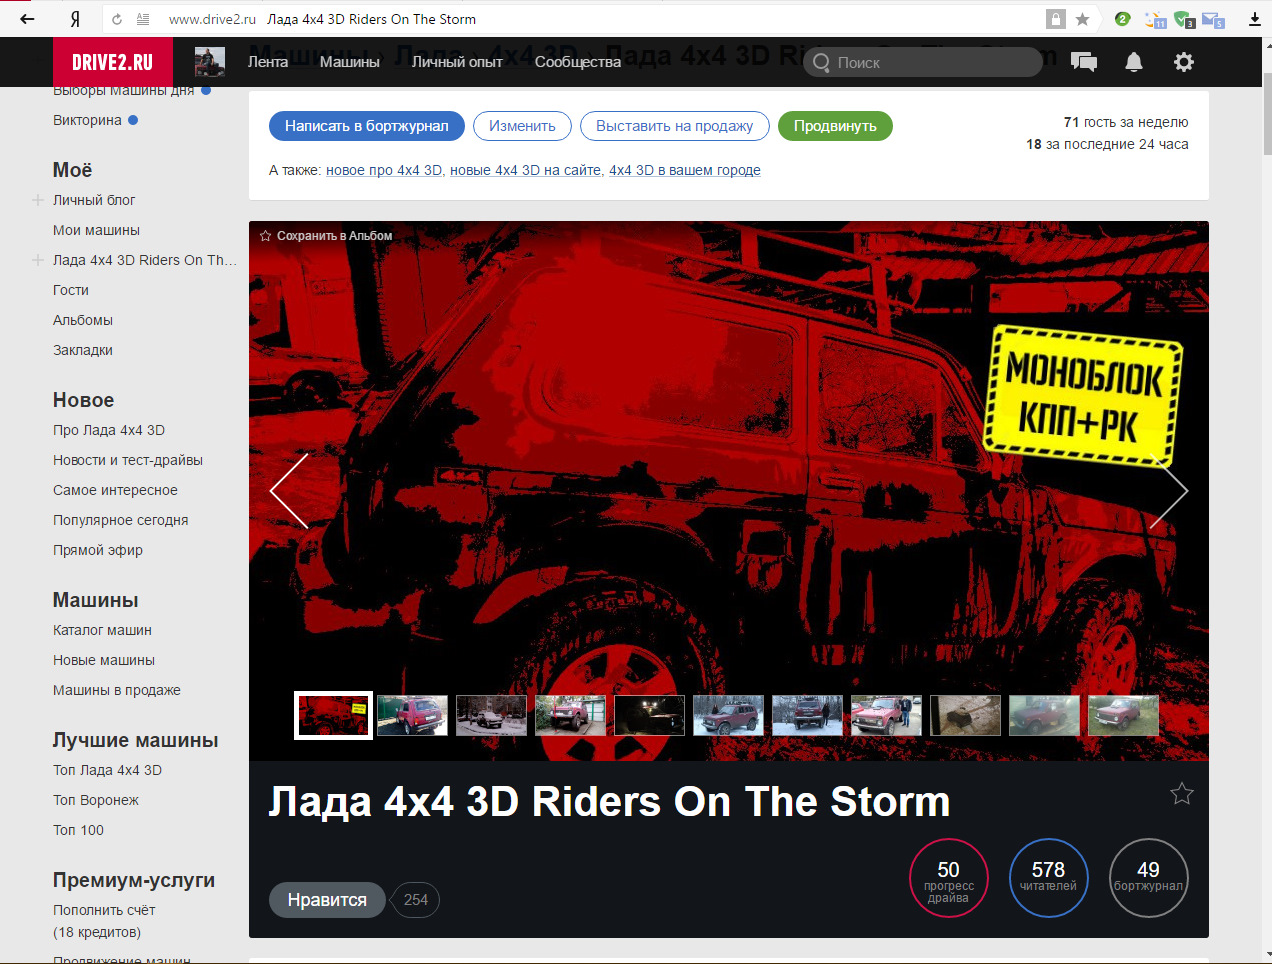1272x964 pixels.
Task: Click the Поиск search field
Action: coord(923,62)
